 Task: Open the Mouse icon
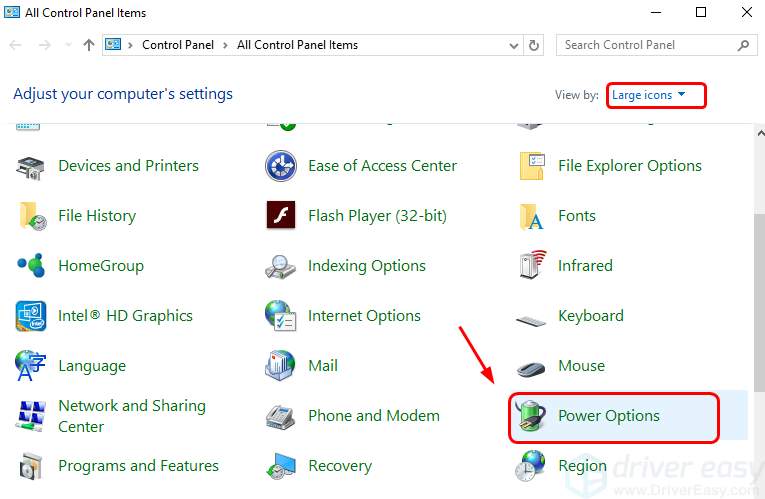531,368
